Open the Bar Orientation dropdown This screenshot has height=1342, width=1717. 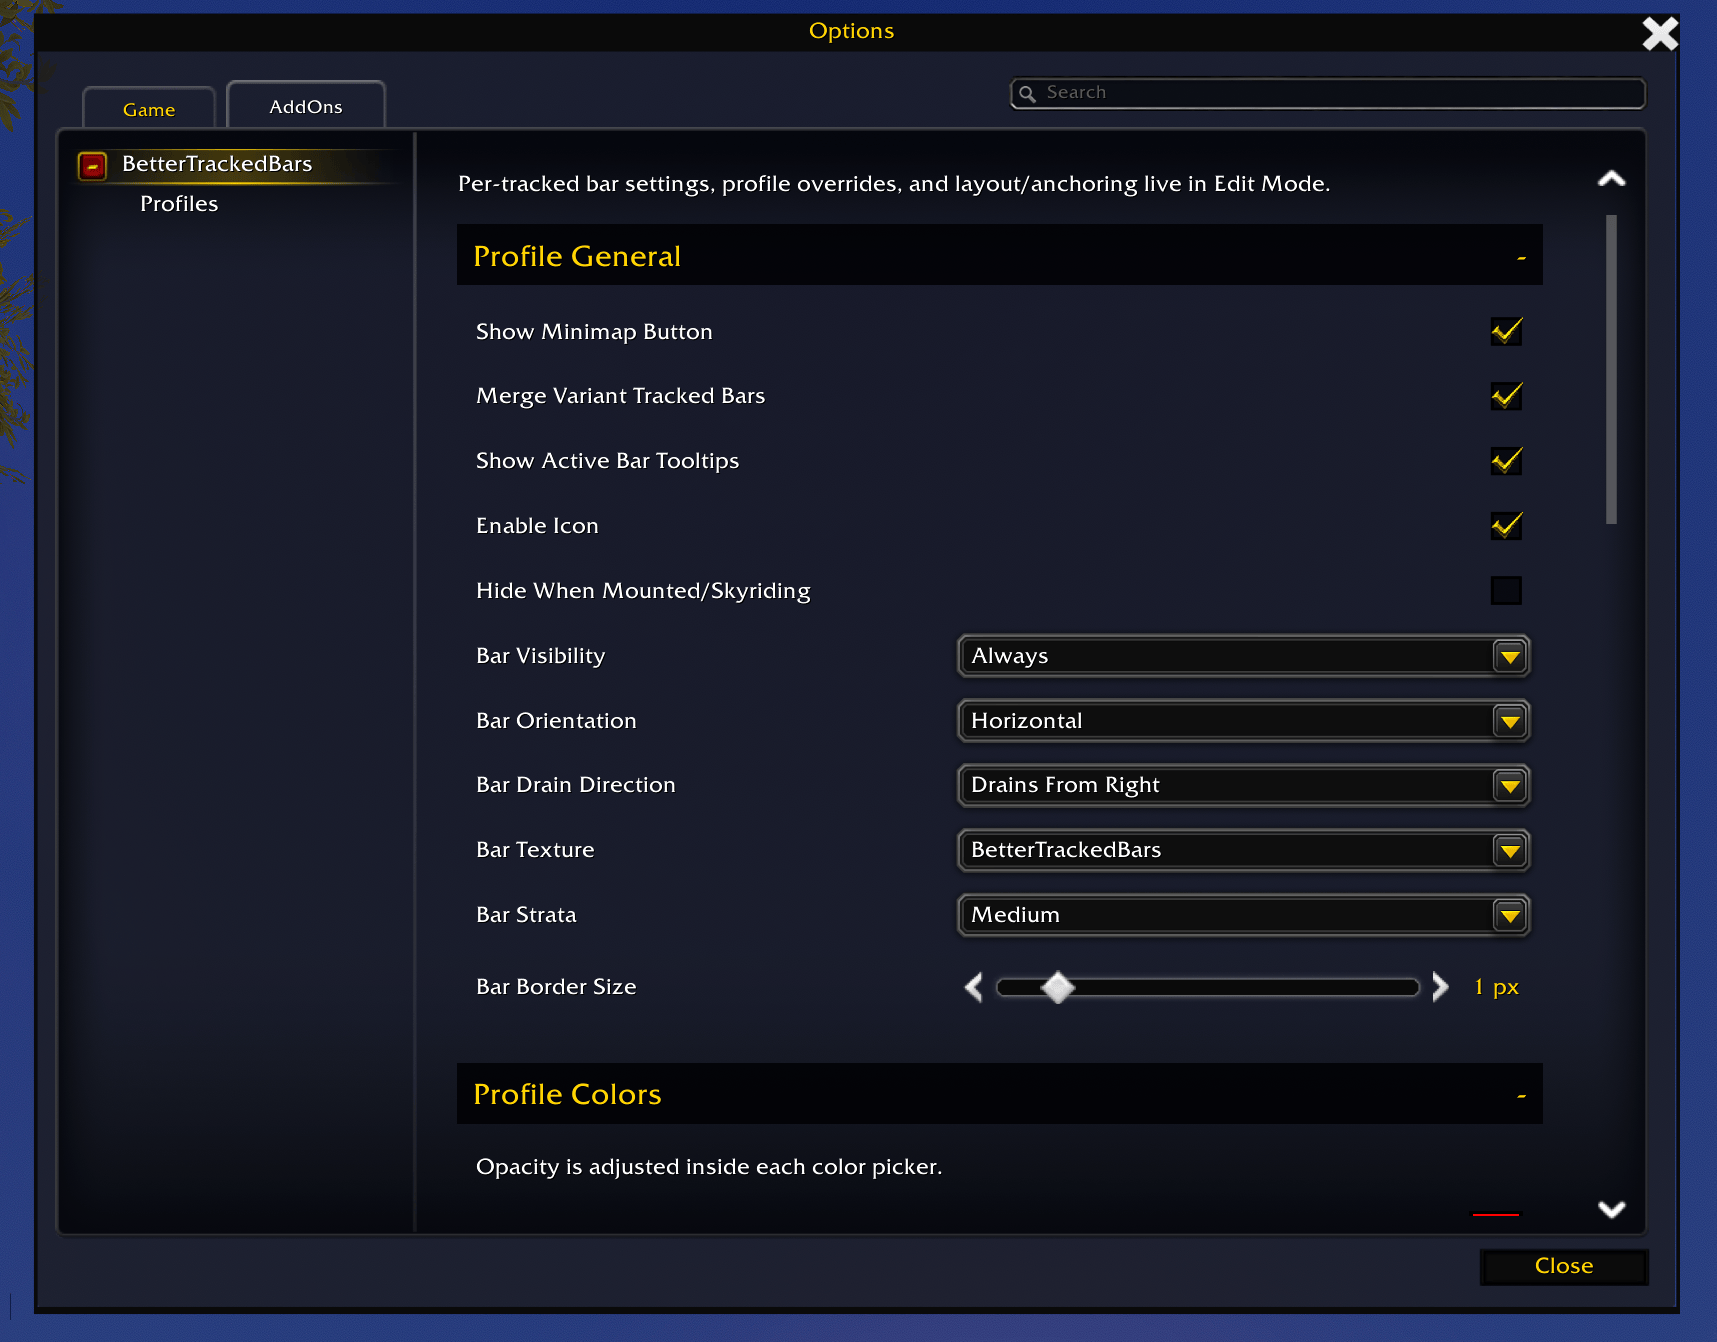(1243, 721)
